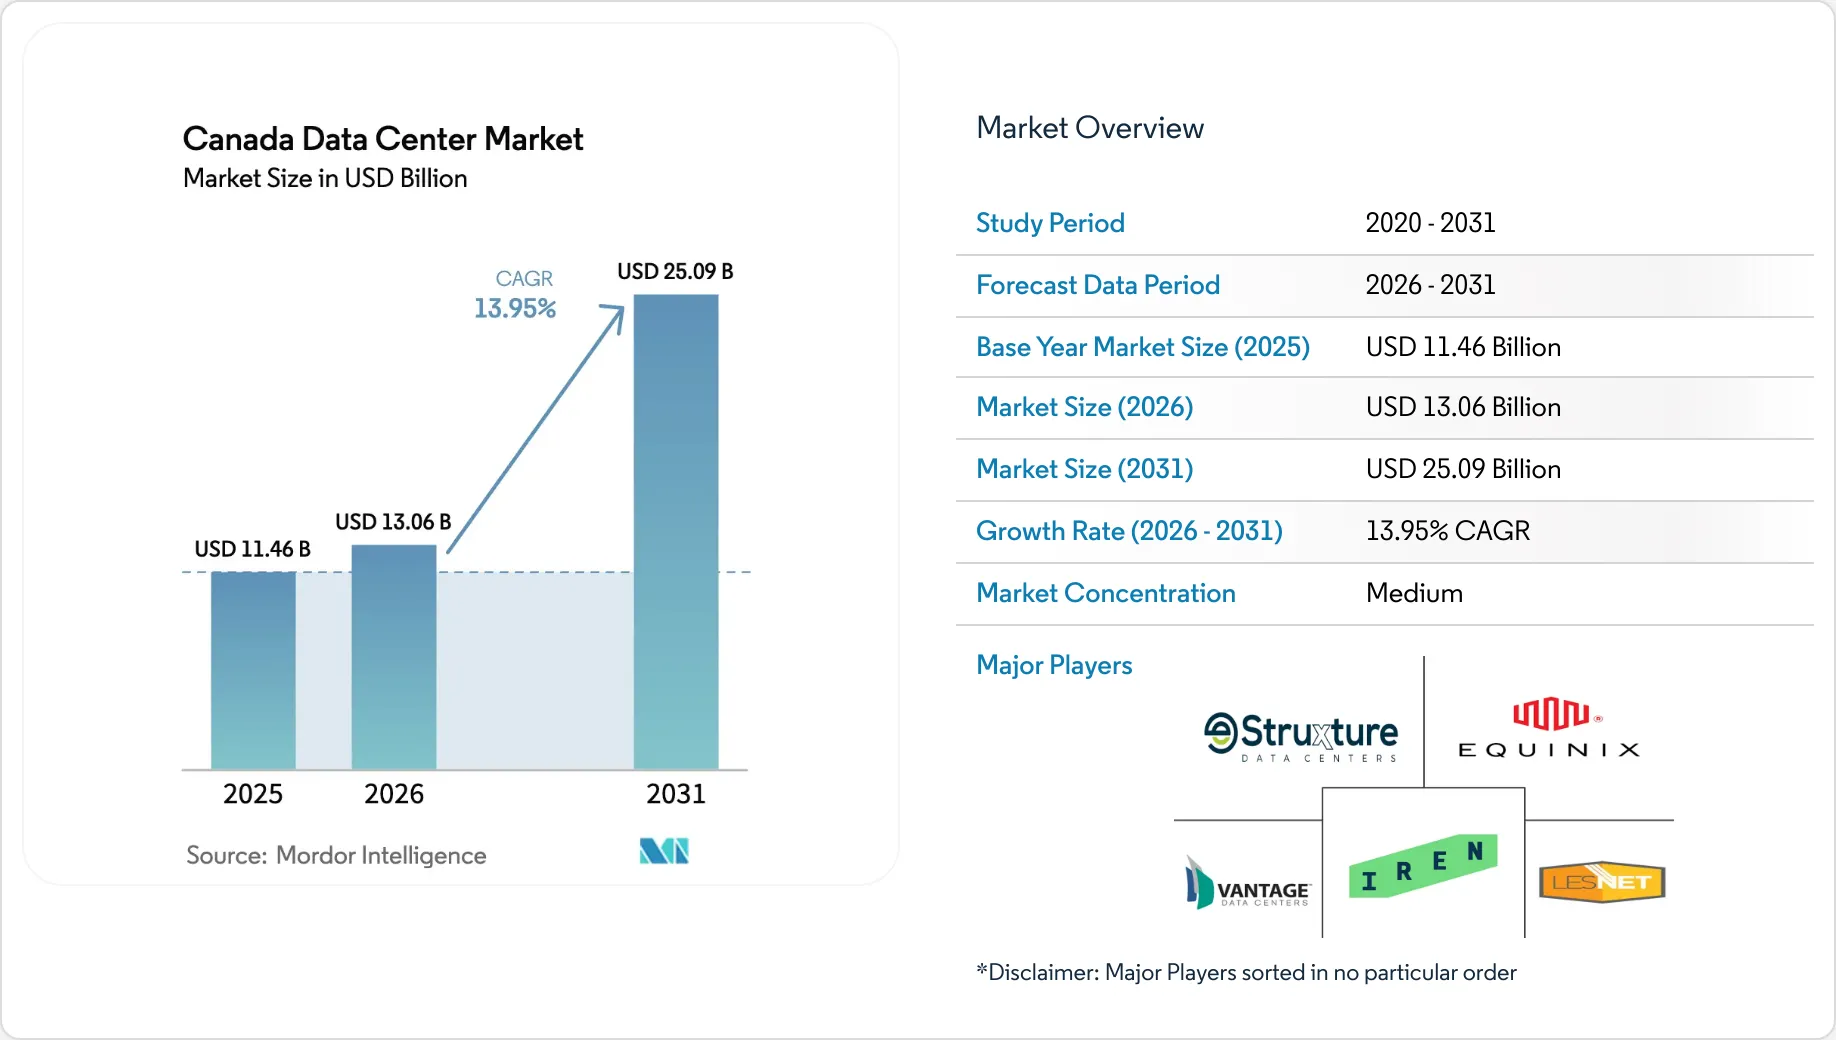Click the 'Market Size (2026)' label

1085,407
